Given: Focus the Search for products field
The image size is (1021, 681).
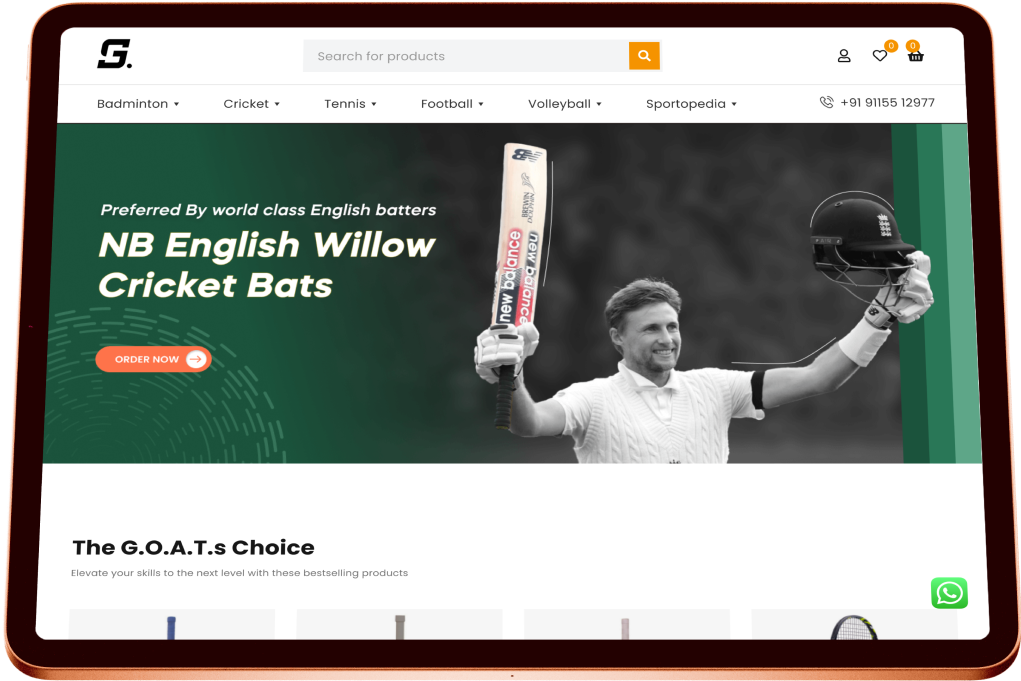Looking at the screenshot, I should coord(466,56).
